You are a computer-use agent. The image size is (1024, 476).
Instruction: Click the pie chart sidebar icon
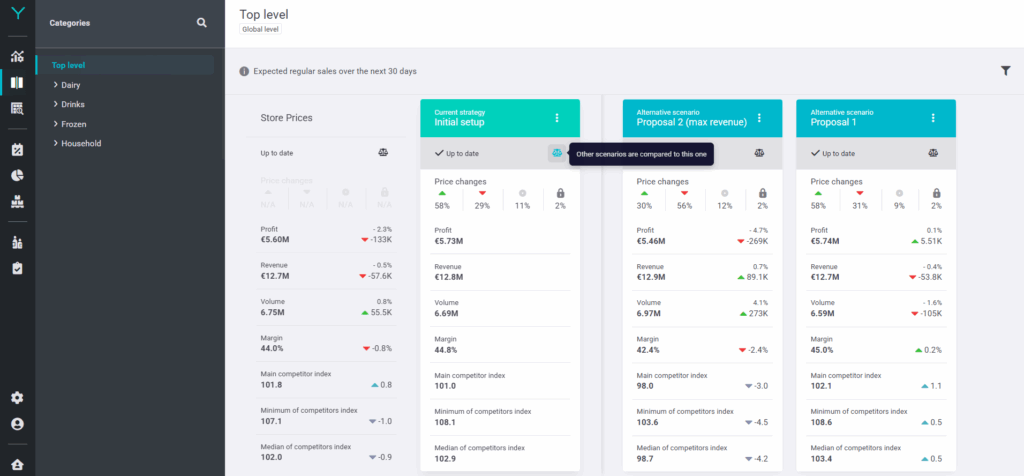click(17, 175)
